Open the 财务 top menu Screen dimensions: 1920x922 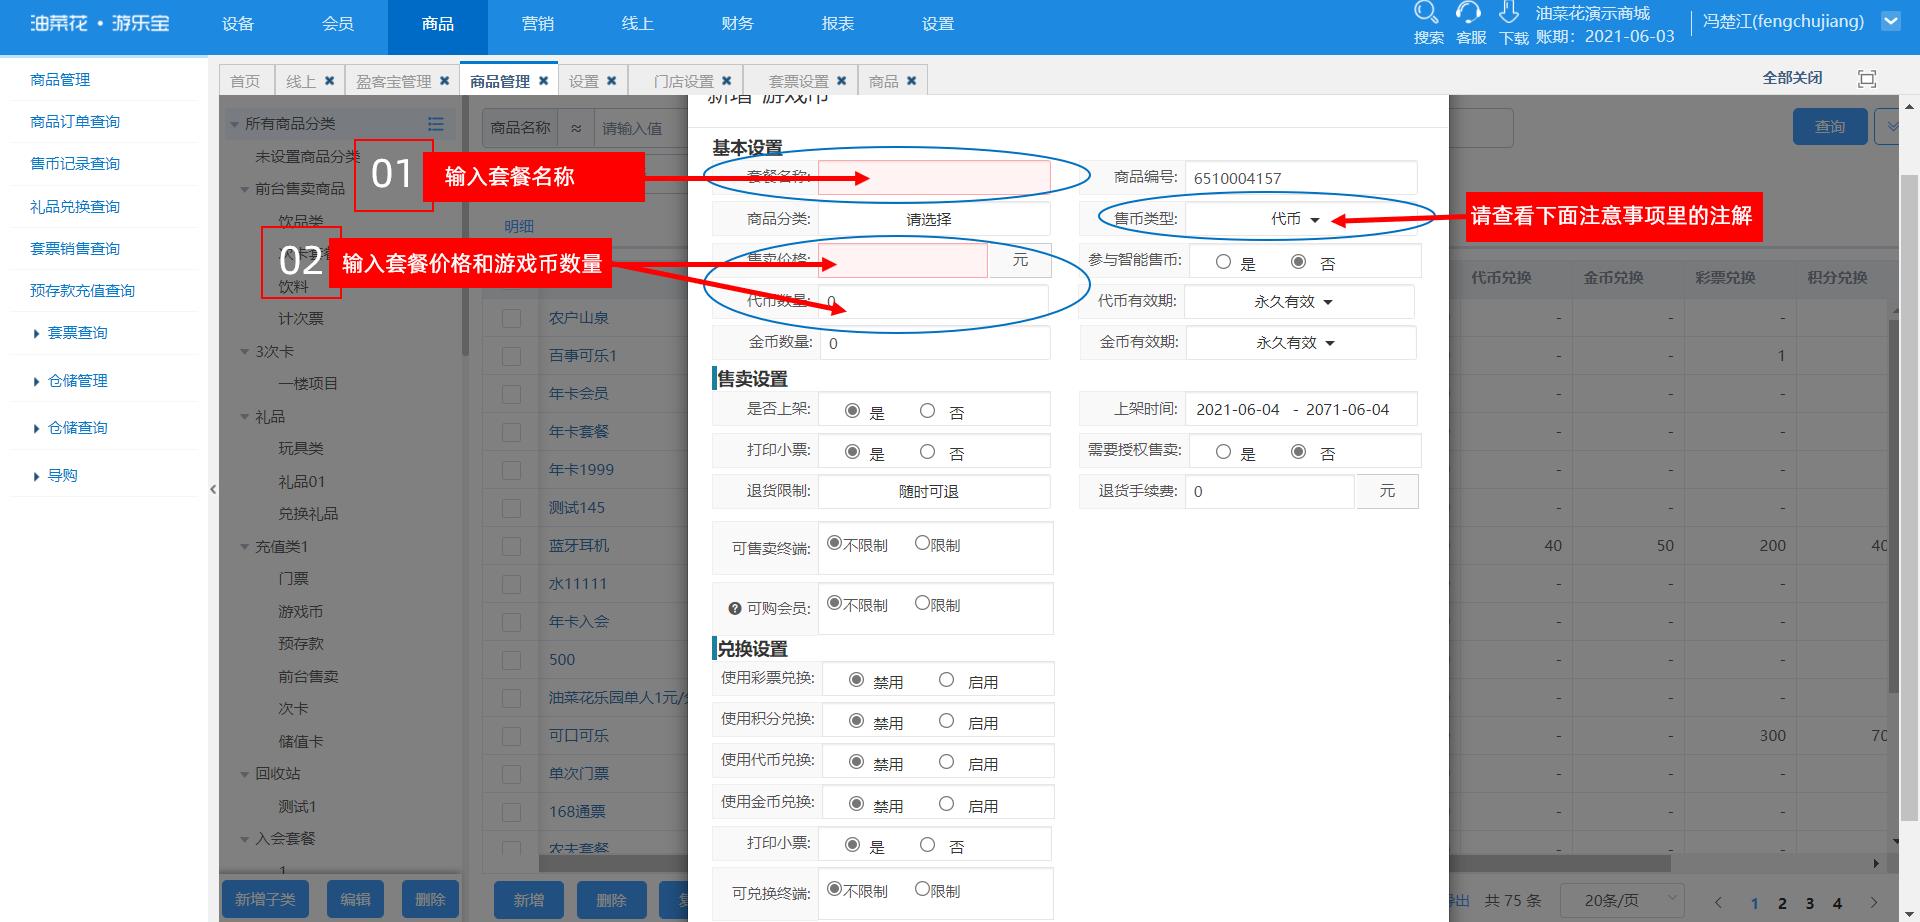(x=738, y=24)
